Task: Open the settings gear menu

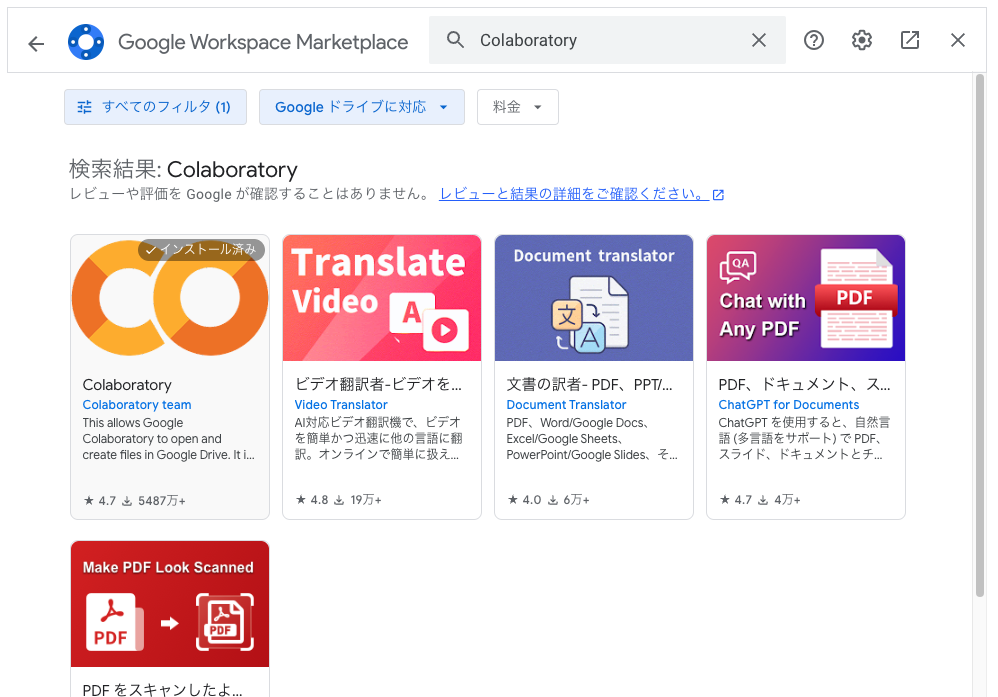Action: click(x=862, y=40)
